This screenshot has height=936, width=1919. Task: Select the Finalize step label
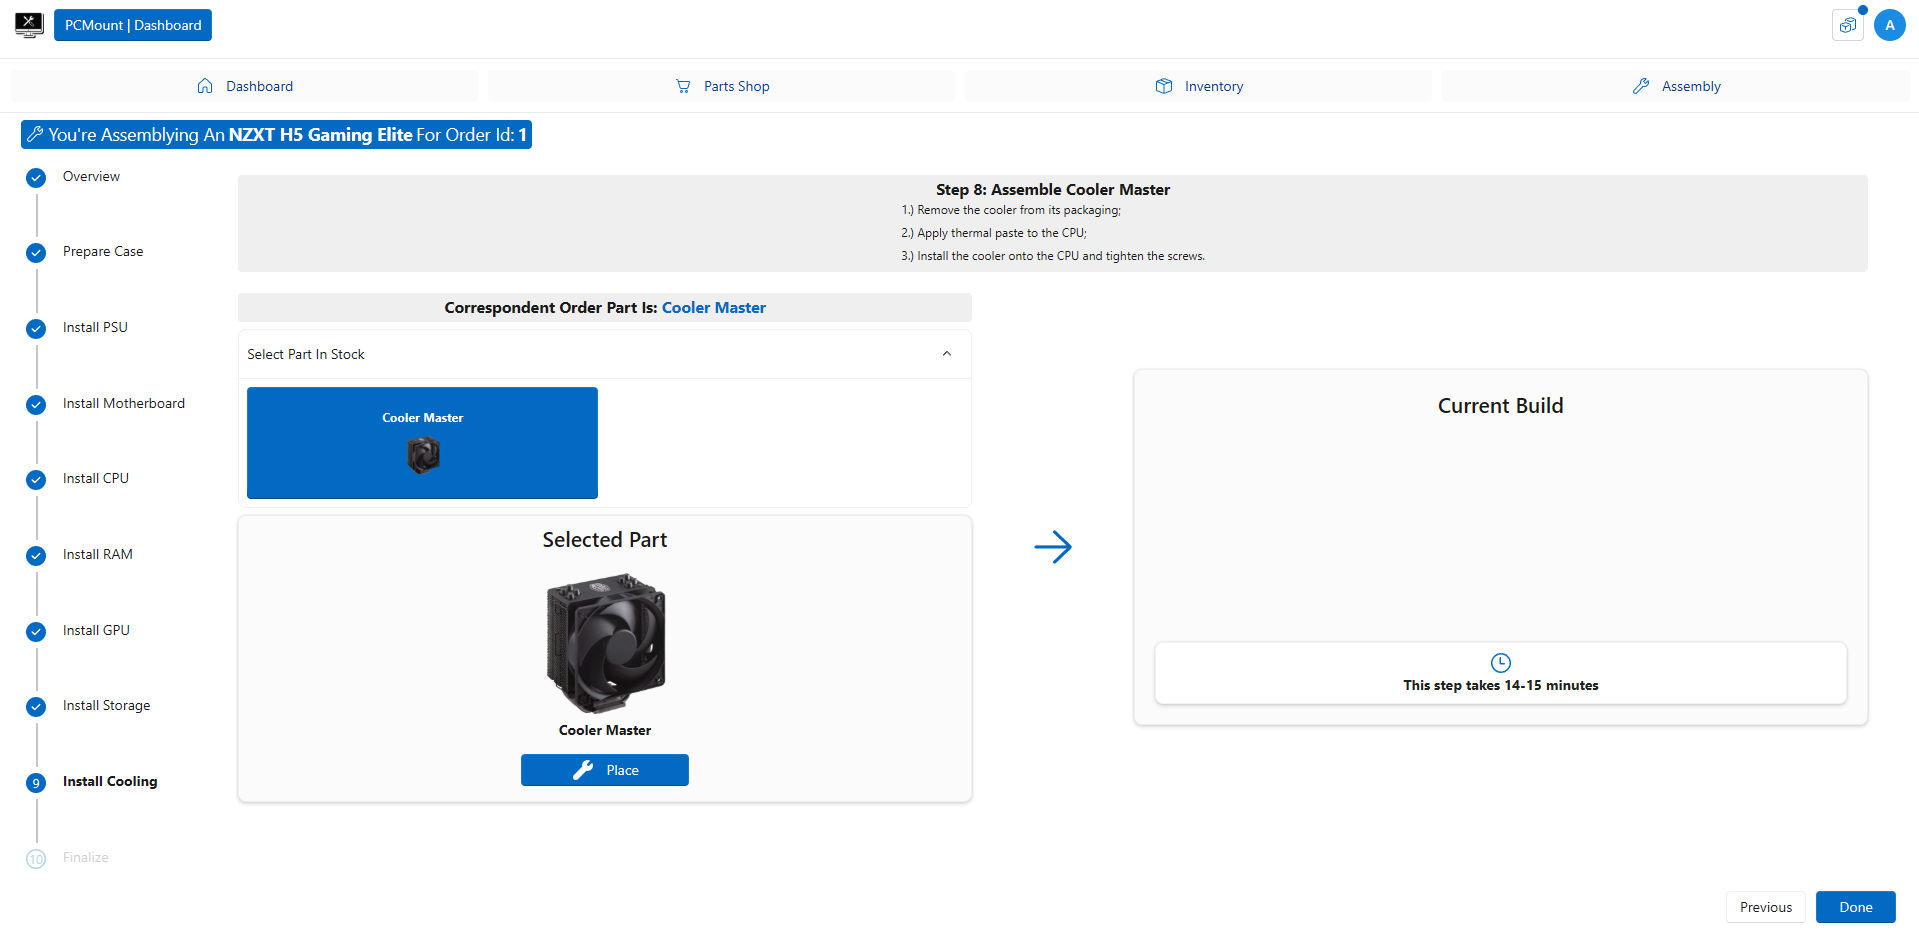[x=86, y=857]
